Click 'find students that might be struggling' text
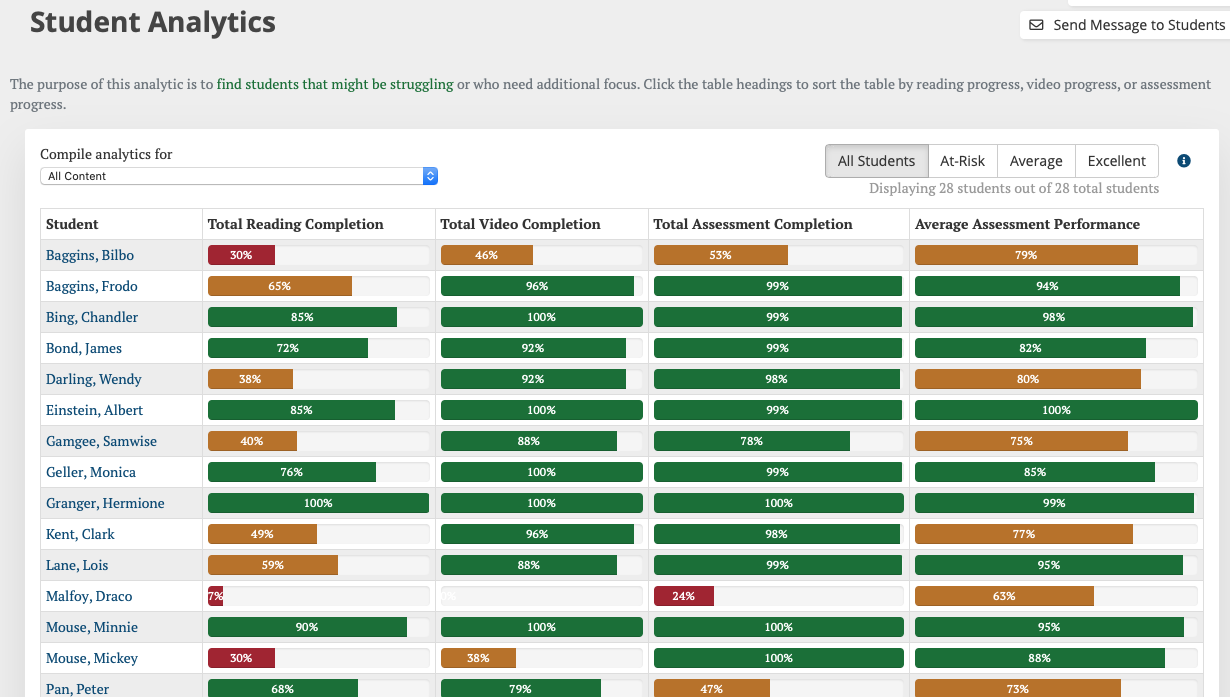Image resolution: width=1230 pixels, height=697 pixels. coord(335,84)
